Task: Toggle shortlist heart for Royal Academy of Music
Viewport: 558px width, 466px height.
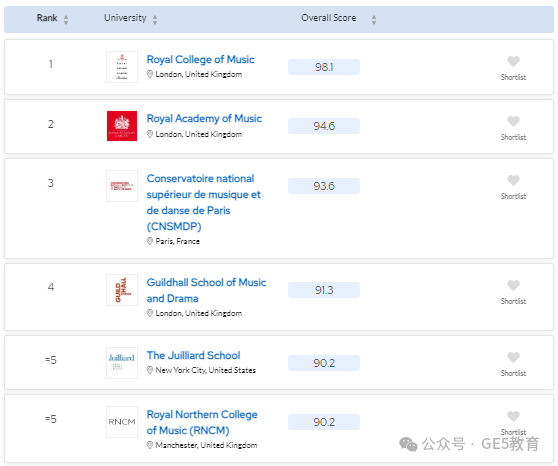Action: point(513,121)
